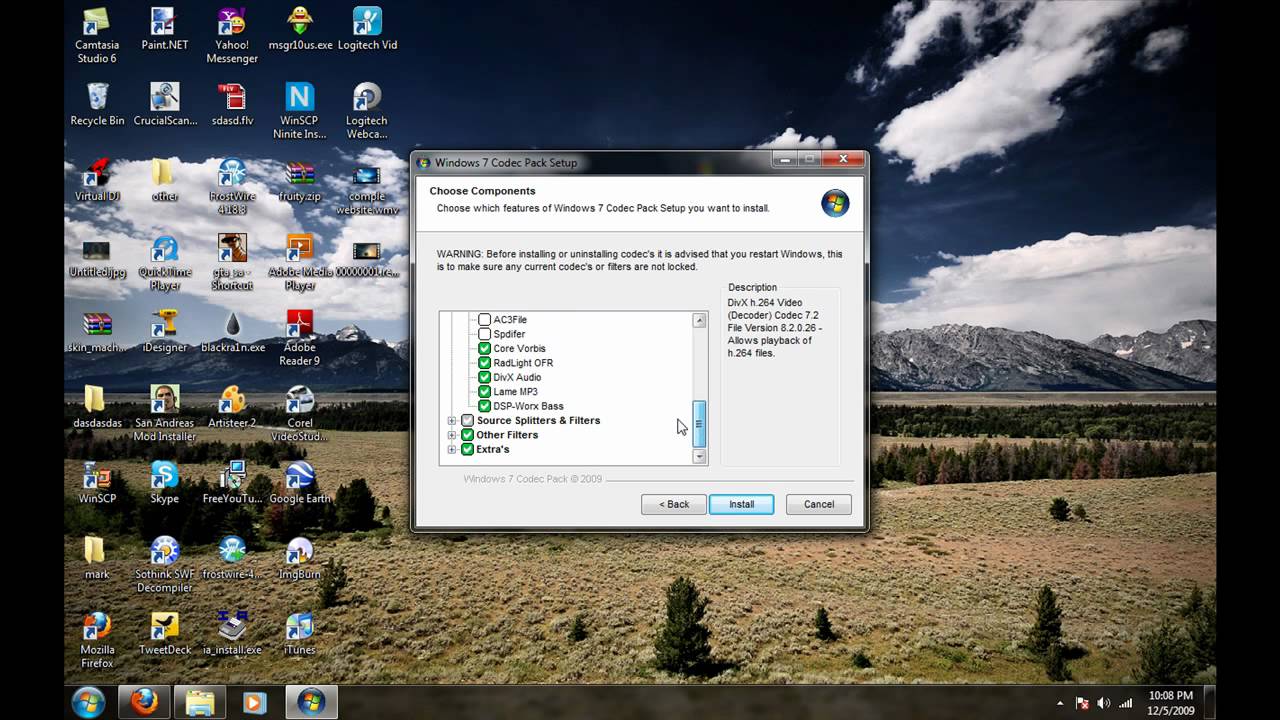Image resolution: width=1280 pixels, height=720 pixels.
Task: Select the sdasd.flv desktop file
Action: tap(232, 104)
